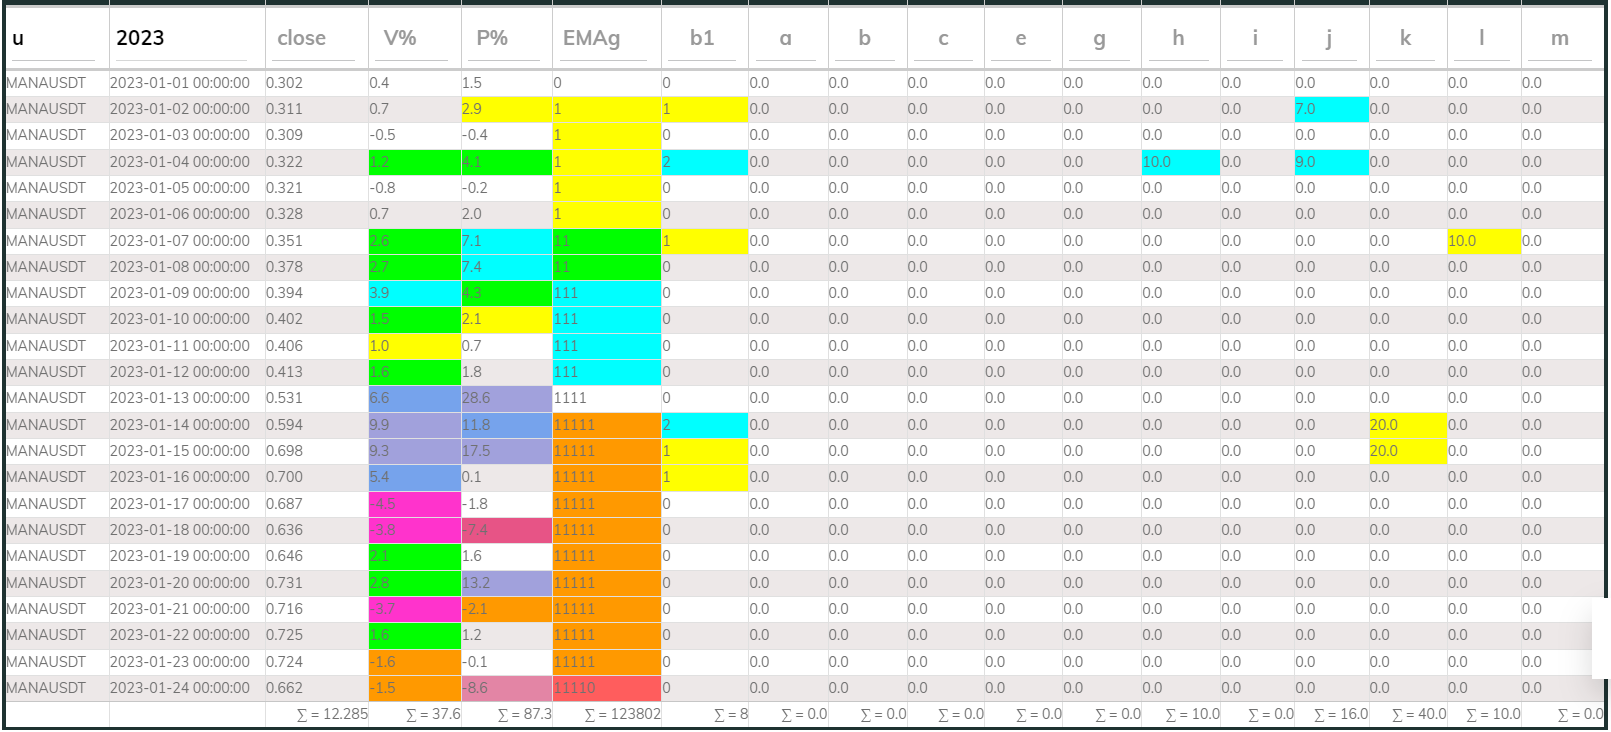Select the EMAg column header
Image resolution: width=1611 pixels, height=732 pixels.
pyautogui.click(x=591, y=38)
